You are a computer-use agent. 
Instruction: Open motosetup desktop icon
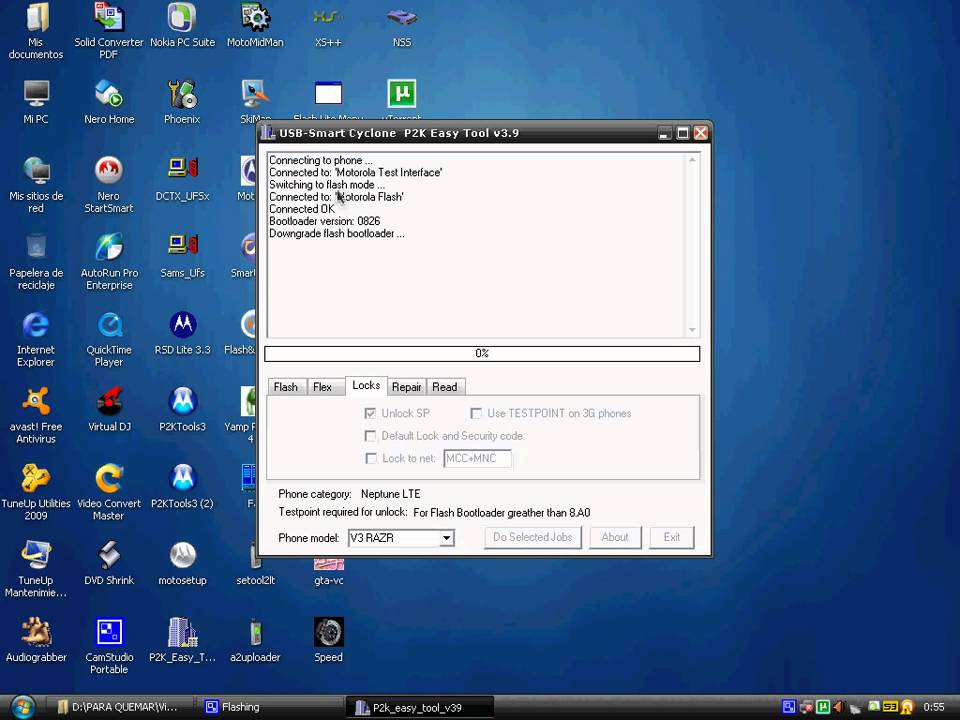pyautogui.click(x=182, y=563)
